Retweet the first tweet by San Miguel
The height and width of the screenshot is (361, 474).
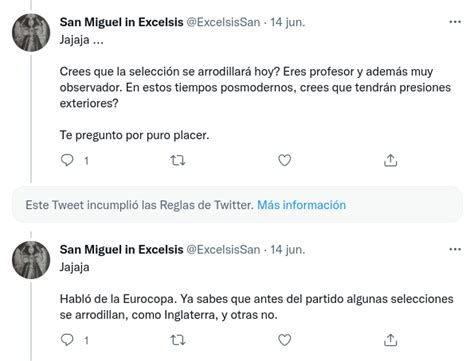178,161
